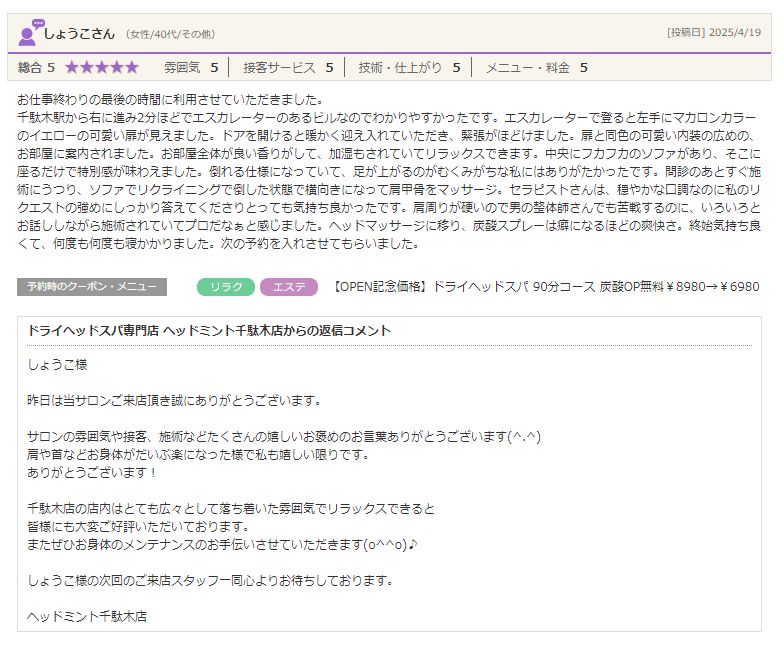
Task: Open reviewer name しょうこさん
Action: [79, 34]
